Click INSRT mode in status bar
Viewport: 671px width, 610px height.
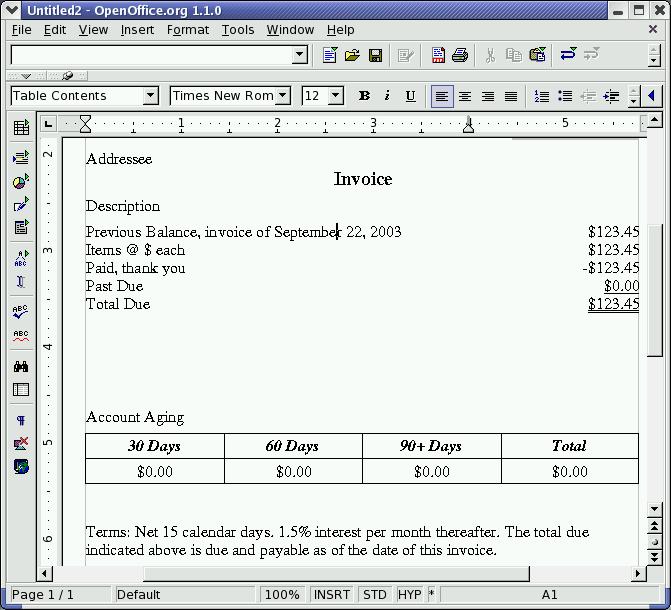pos(332,594)
